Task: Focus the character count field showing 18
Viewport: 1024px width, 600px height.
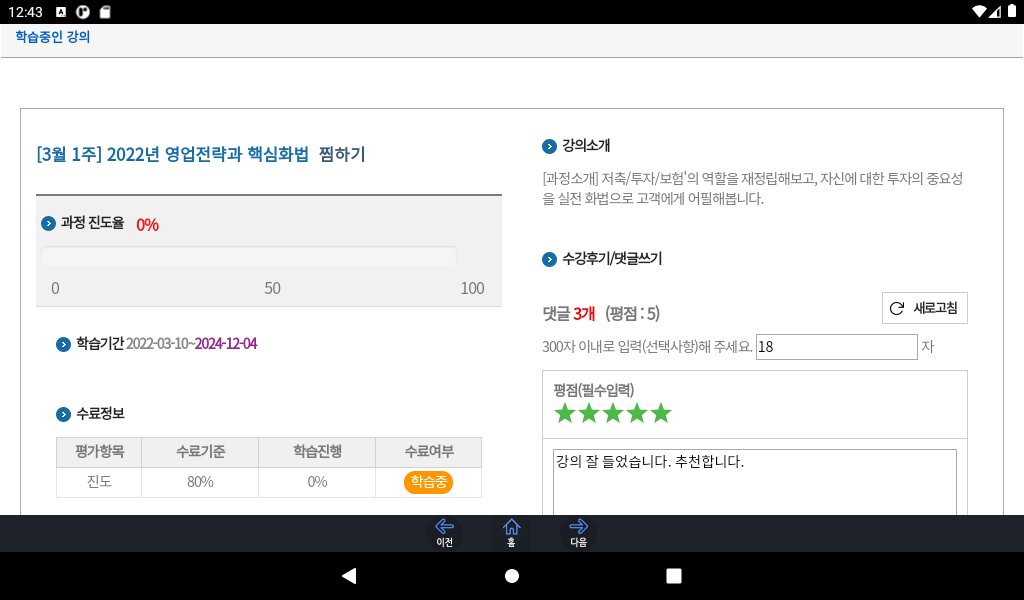Action: point(837,347)
